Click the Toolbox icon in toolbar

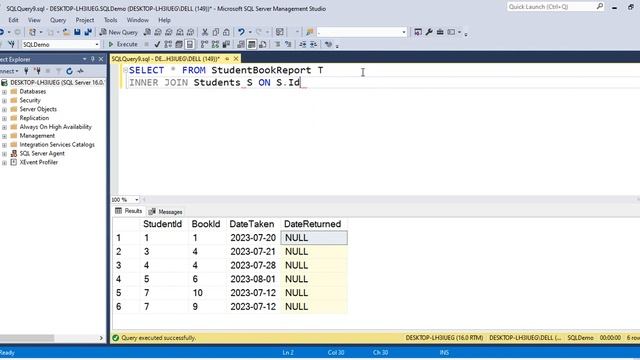click(440, 32)
